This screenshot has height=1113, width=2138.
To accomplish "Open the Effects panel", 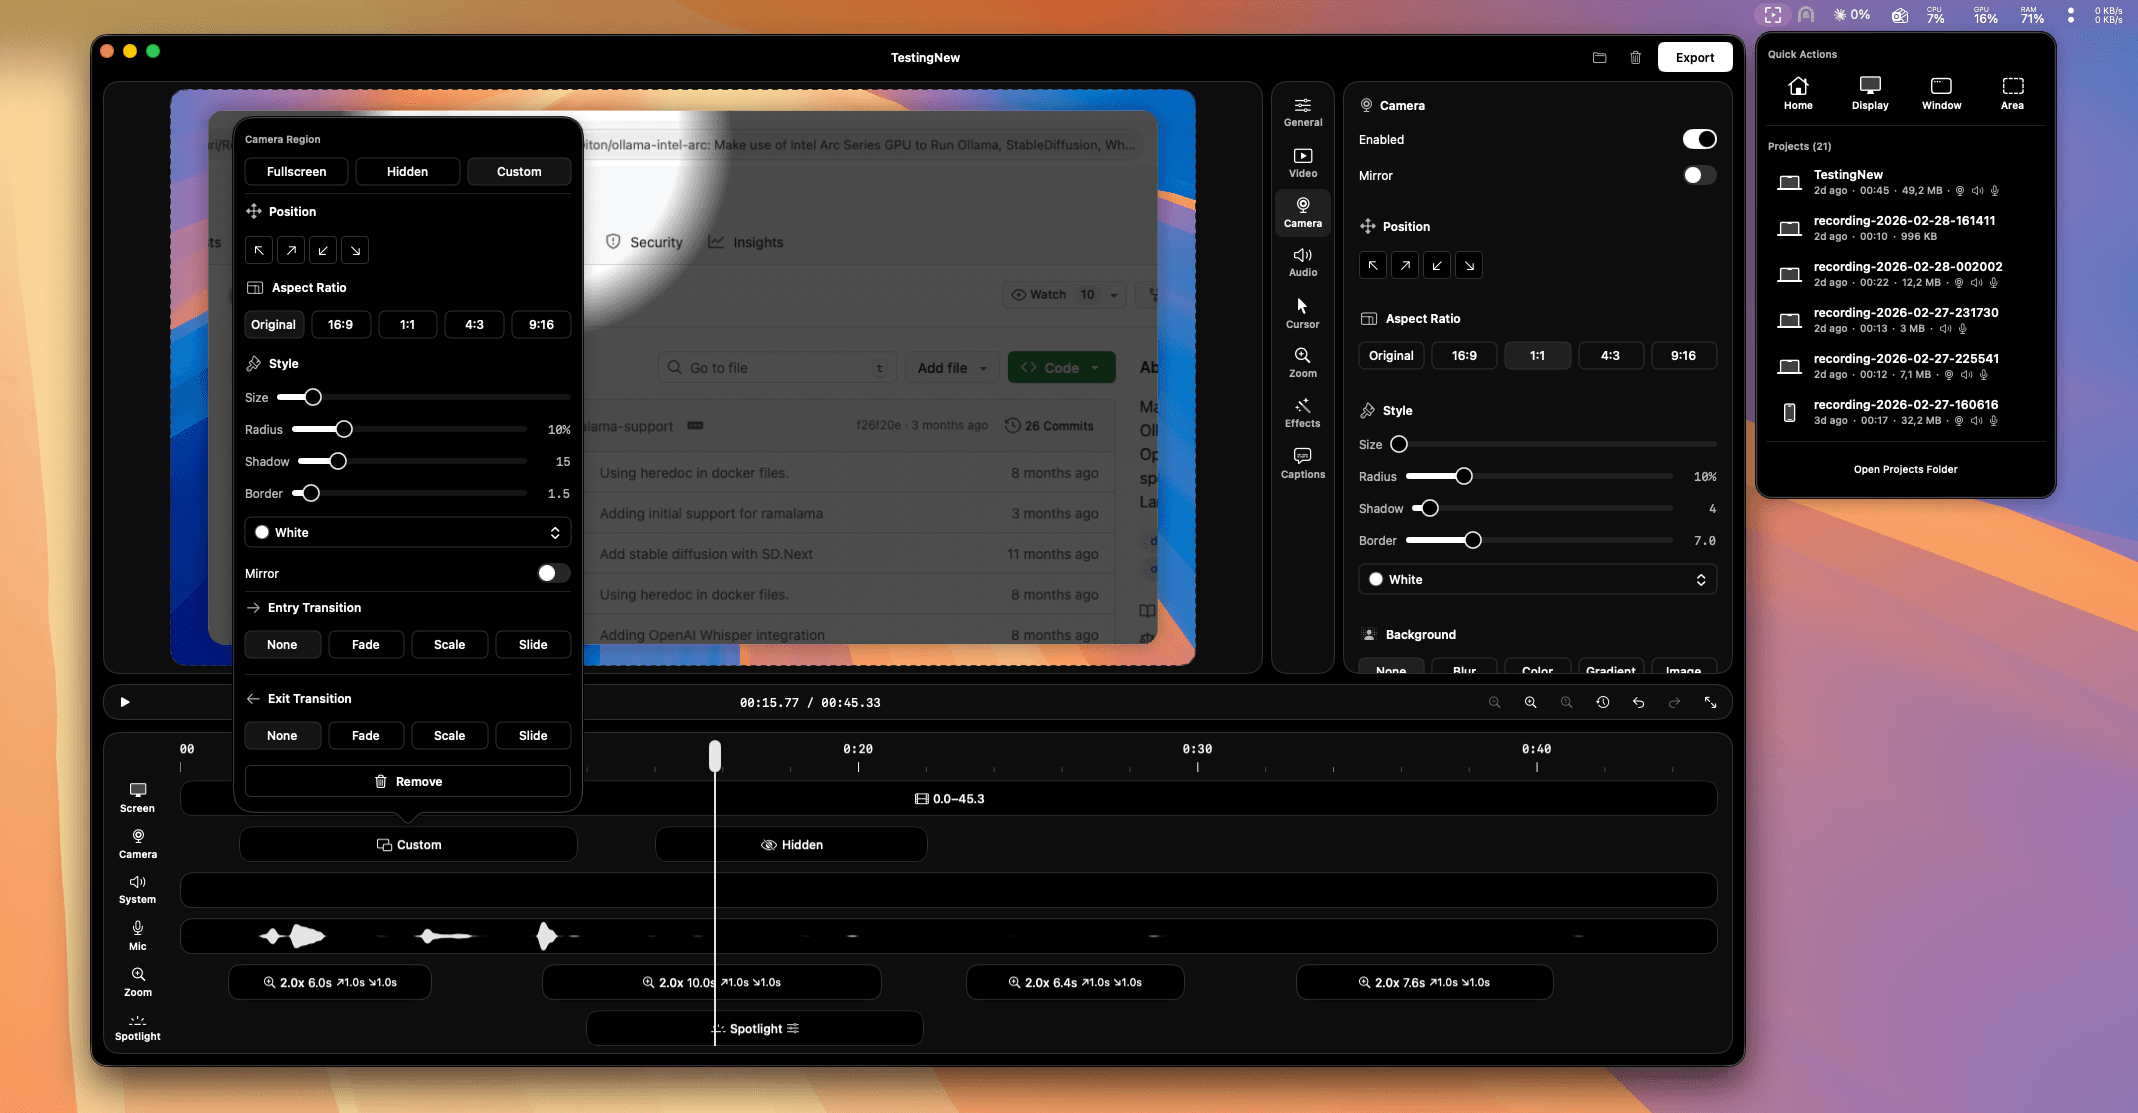I will (1303, 412).
